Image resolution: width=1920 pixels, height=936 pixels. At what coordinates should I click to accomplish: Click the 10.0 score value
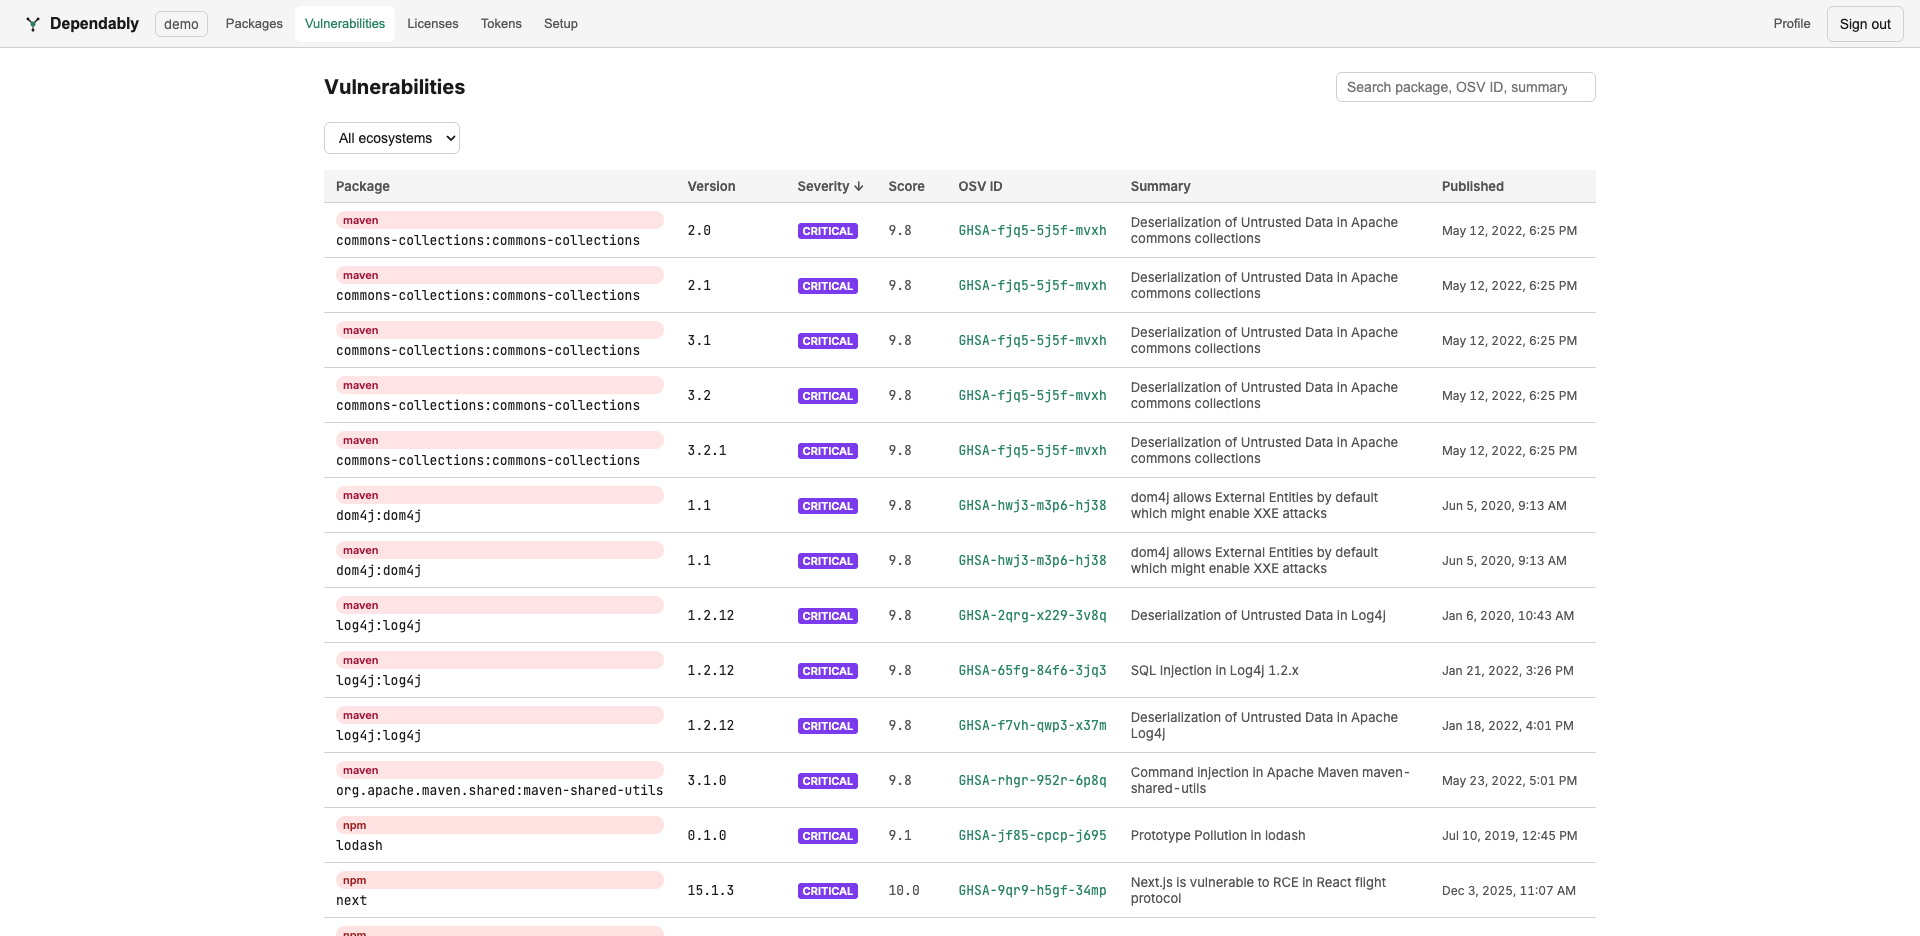[904, 891]
